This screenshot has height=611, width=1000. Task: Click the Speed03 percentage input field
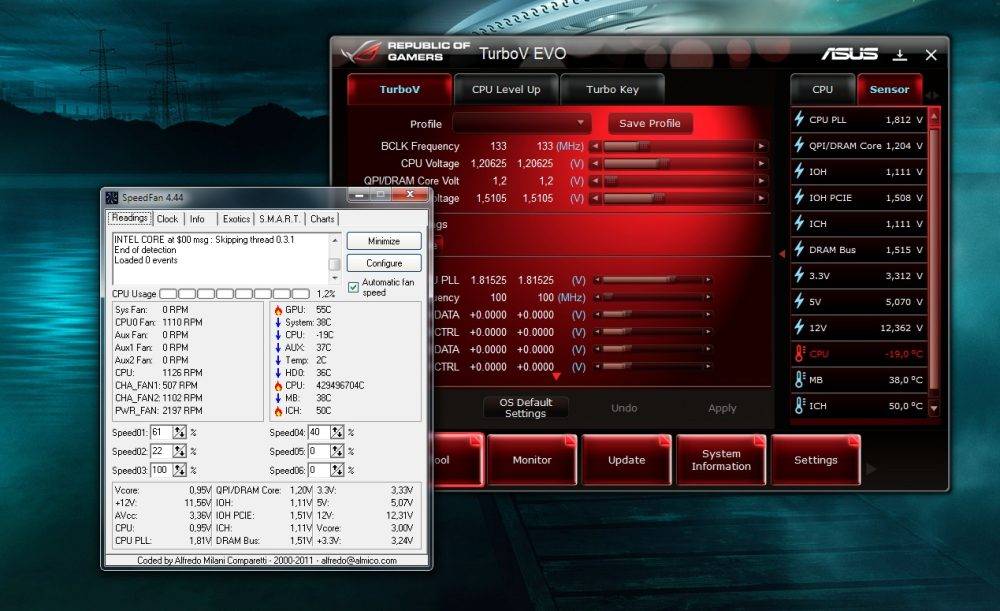click(161, 470)
